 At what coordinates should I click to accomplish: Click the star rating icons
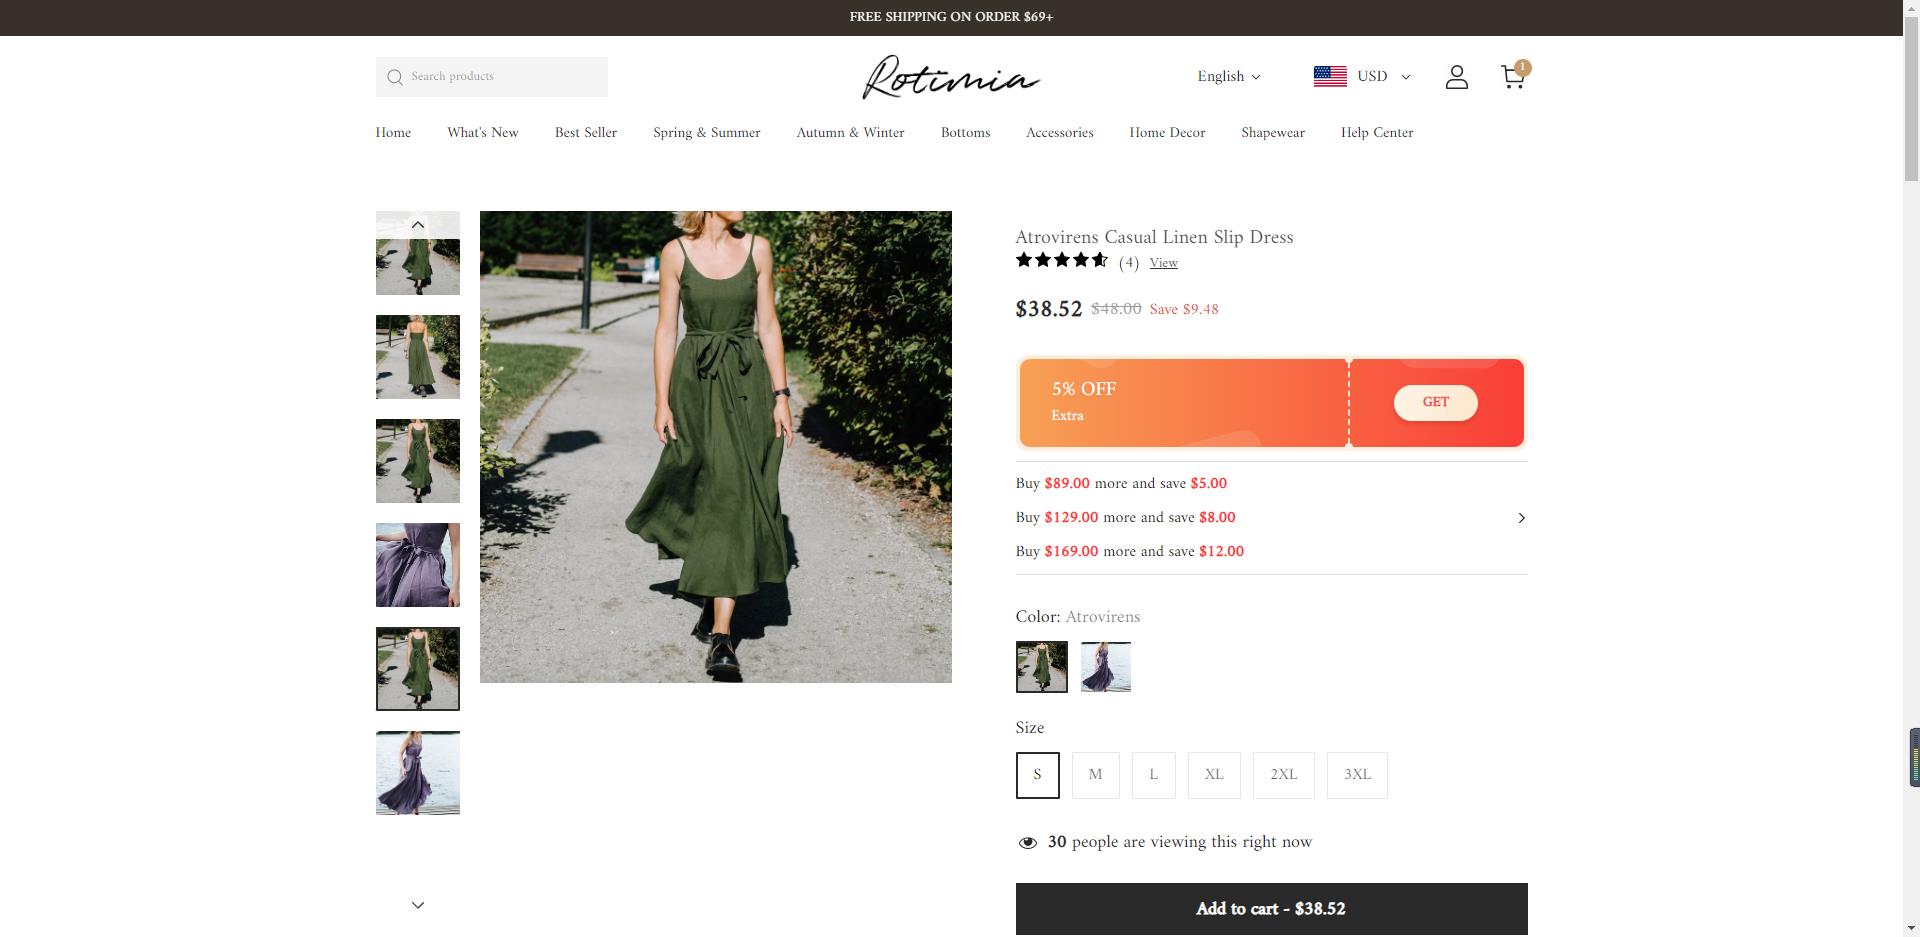pyautogui.click(x=1062, y=261)
